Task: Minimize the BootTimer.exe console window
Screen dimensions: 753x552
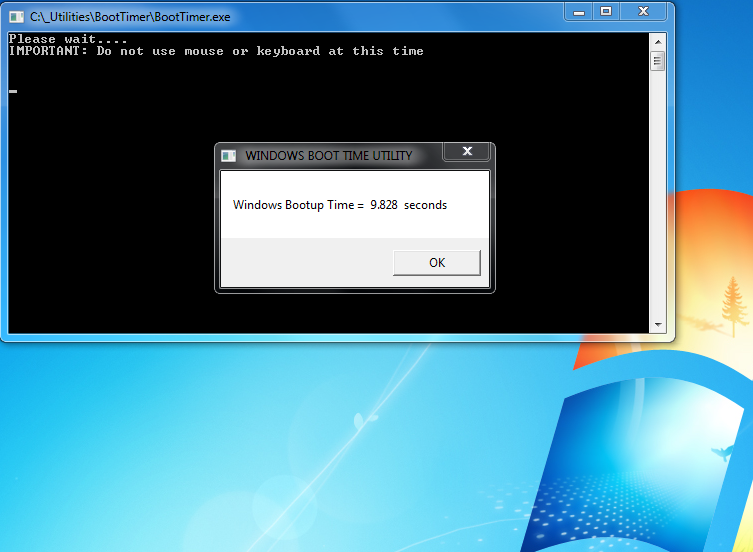Action: pyautogui.click(x=579, y=12)
